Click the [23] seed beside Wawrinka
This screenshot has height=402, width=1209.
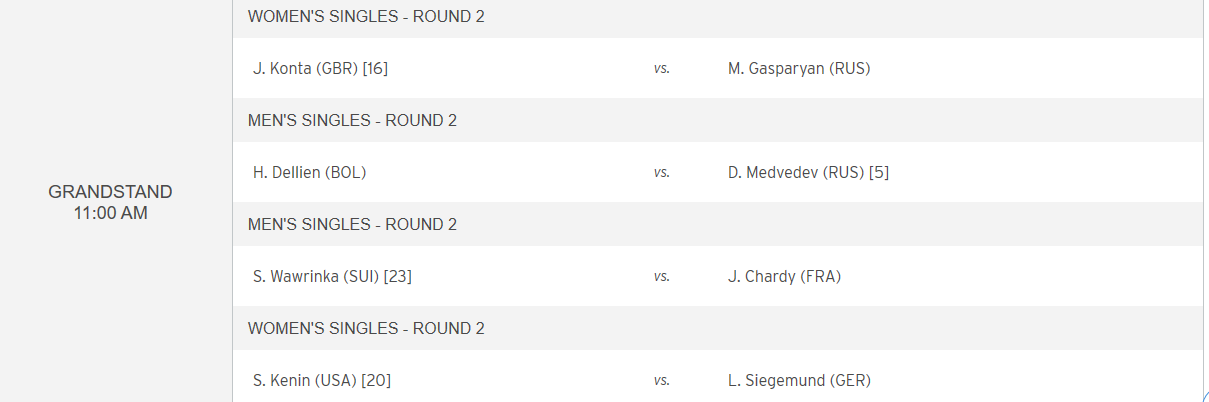(398, 277)
